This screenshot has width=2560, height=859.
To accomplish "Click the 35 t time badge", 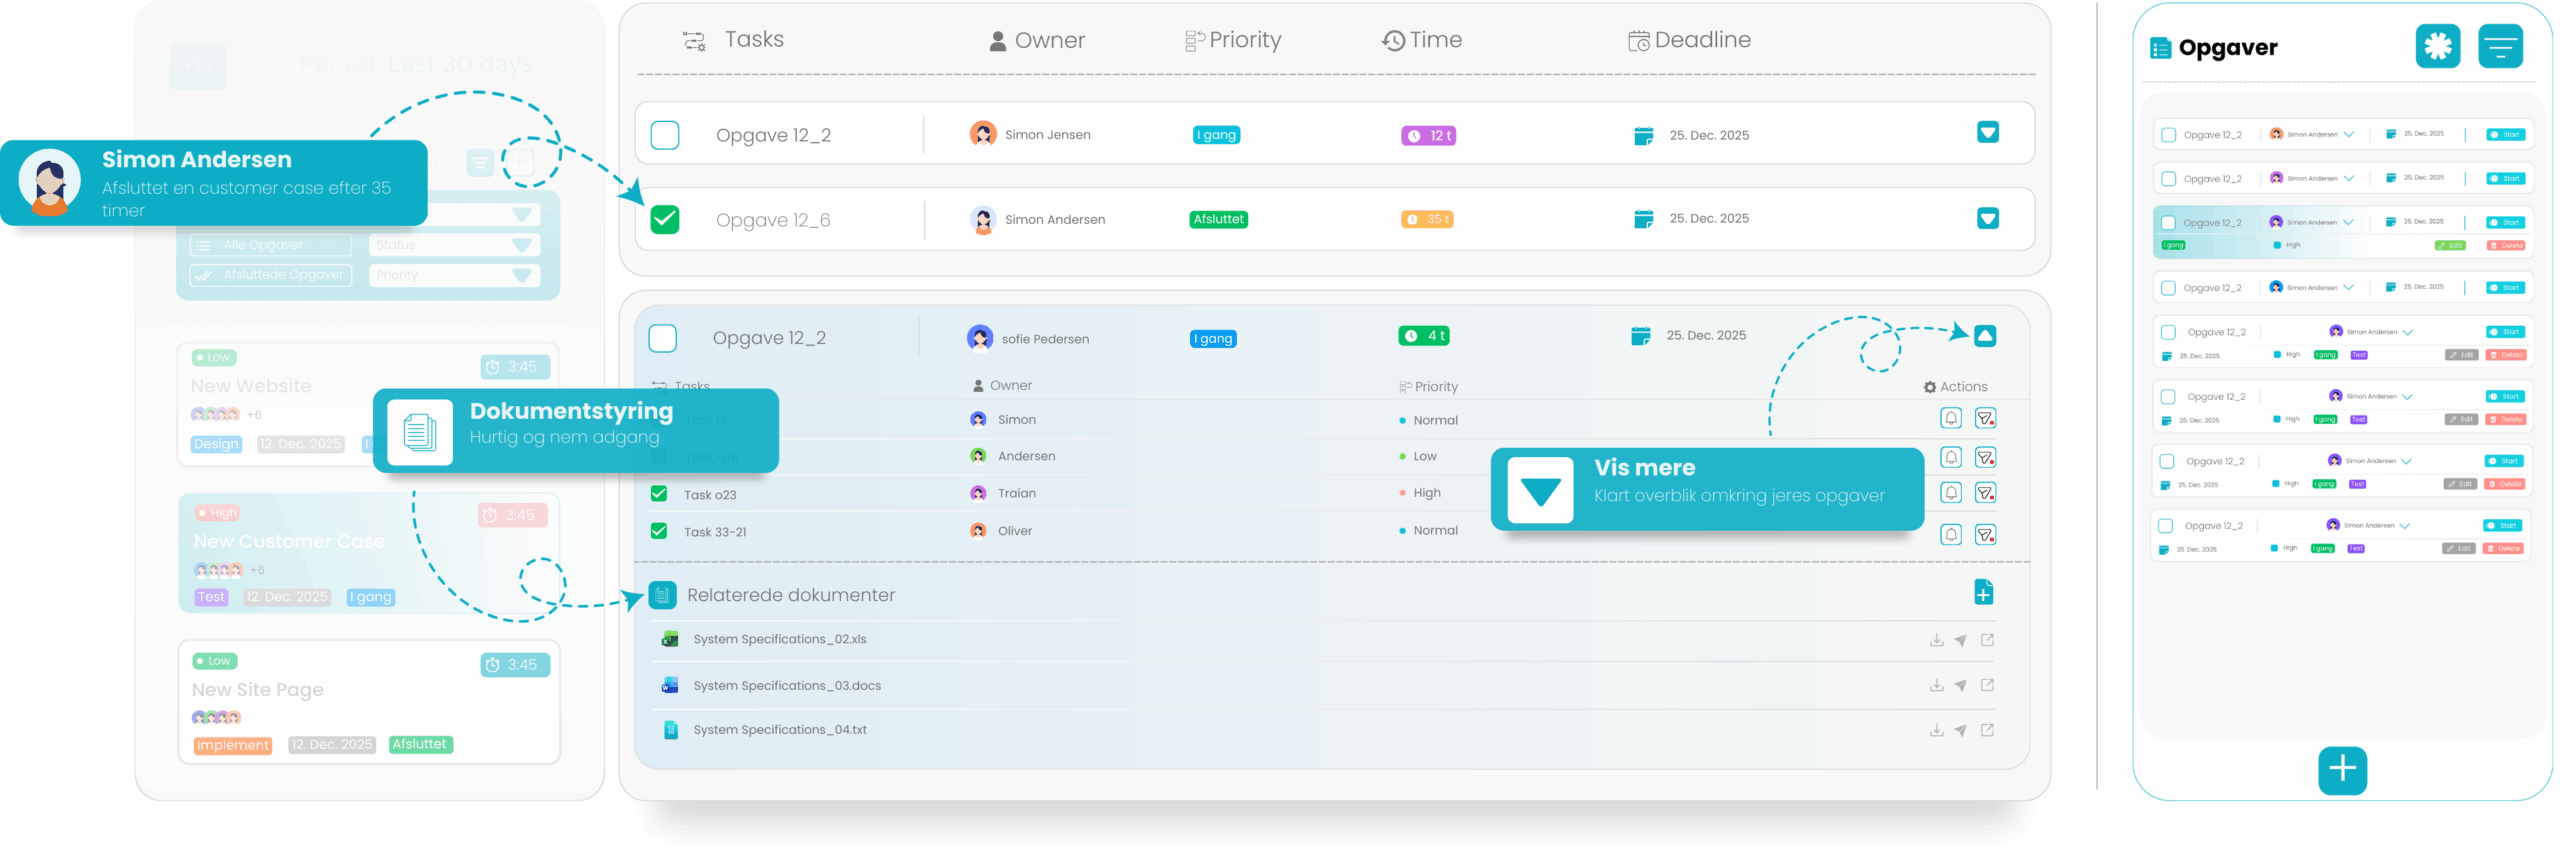I will point(1427,219).
